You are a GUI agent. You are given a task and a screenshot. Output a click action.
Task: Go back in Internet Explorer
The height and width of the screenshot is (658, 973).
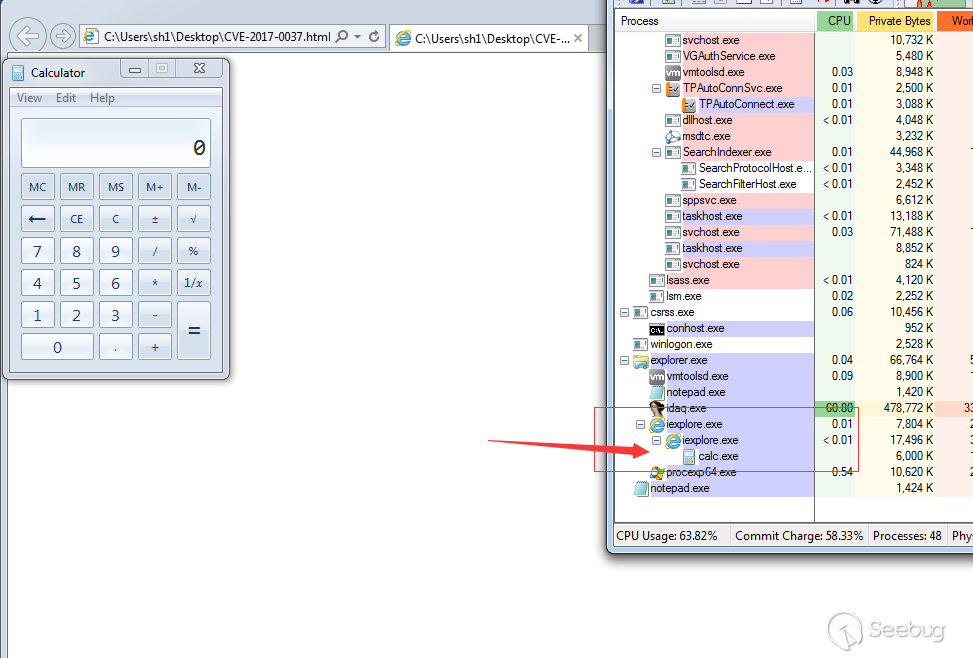(x=28, y=36)
